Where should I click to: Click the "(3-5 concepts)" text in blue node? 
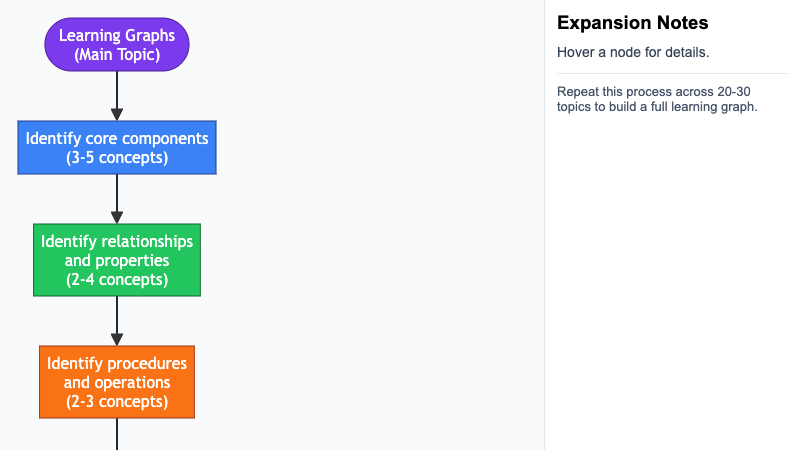coord(117,158)
